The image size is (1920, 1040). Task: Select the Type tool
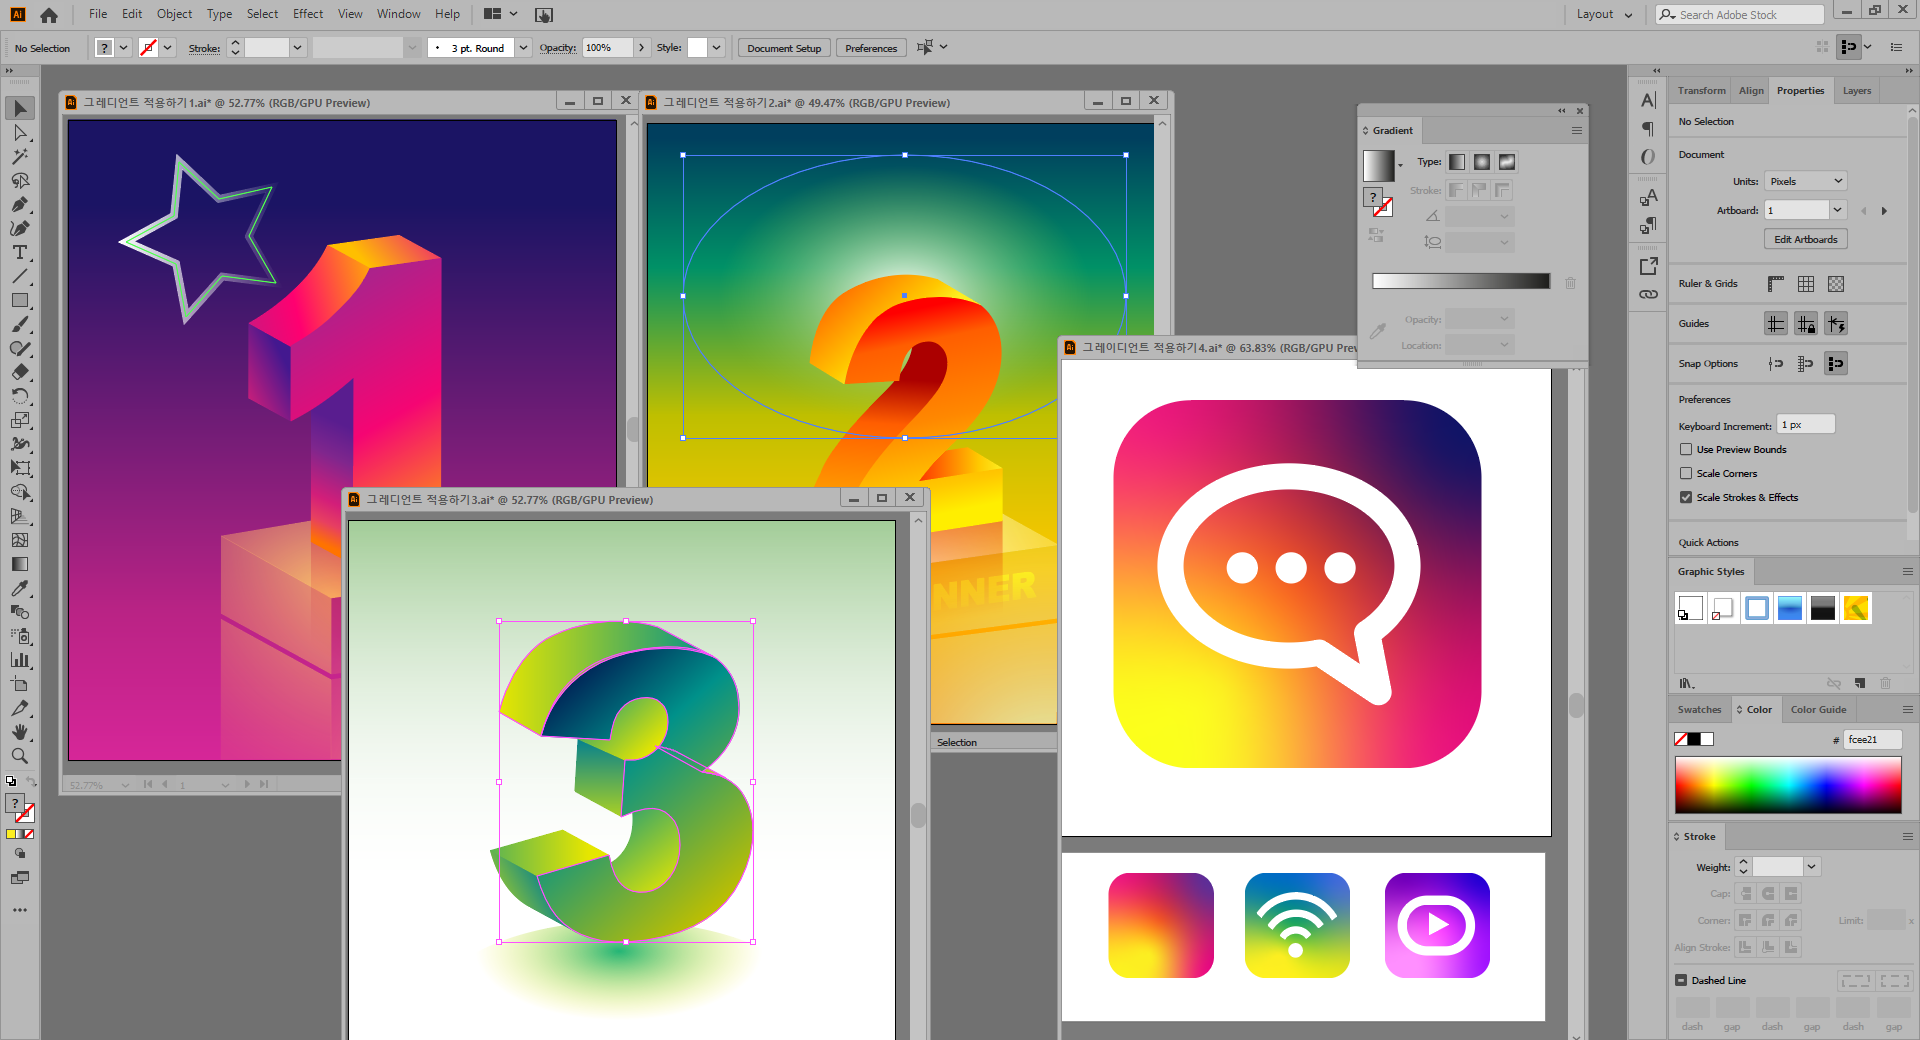click(x=20, y=252)
